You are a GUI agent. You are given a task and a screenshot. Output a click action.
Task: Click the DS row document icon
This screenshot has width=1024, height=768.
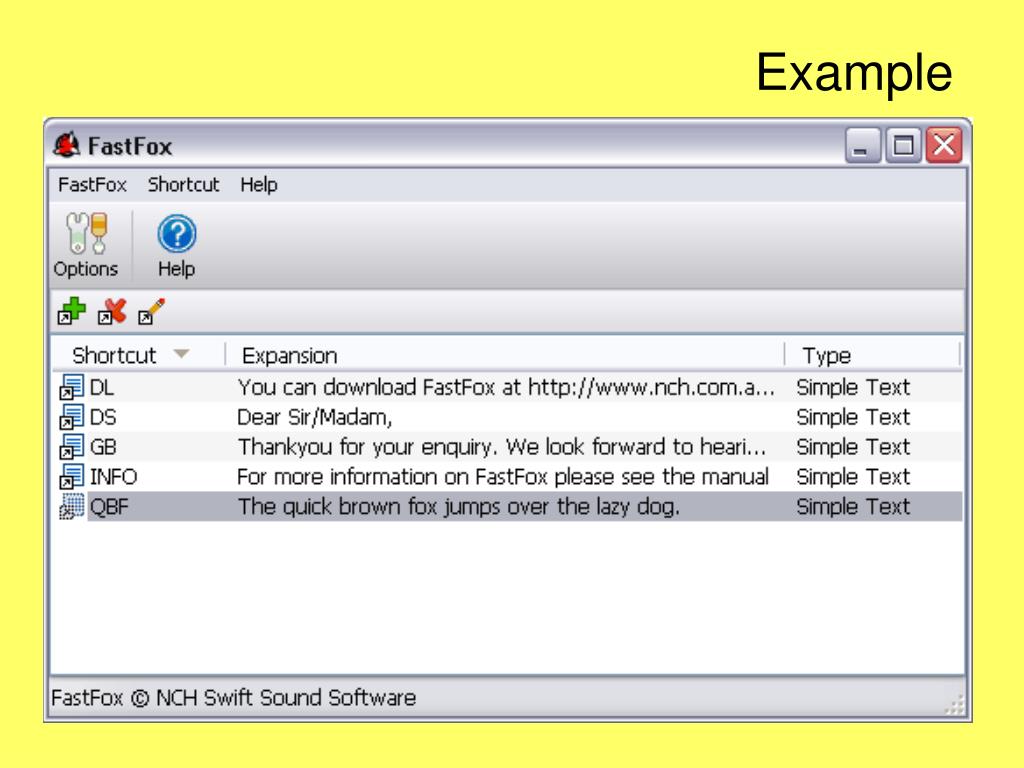click(x=71, y=417)
